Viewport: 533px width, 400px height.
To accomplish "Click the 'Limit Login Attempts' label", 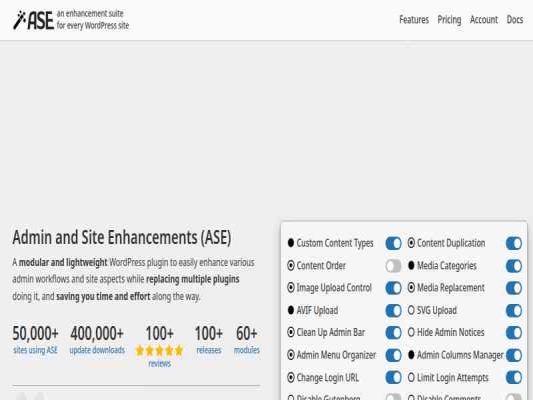I will [x=452, y=378].
